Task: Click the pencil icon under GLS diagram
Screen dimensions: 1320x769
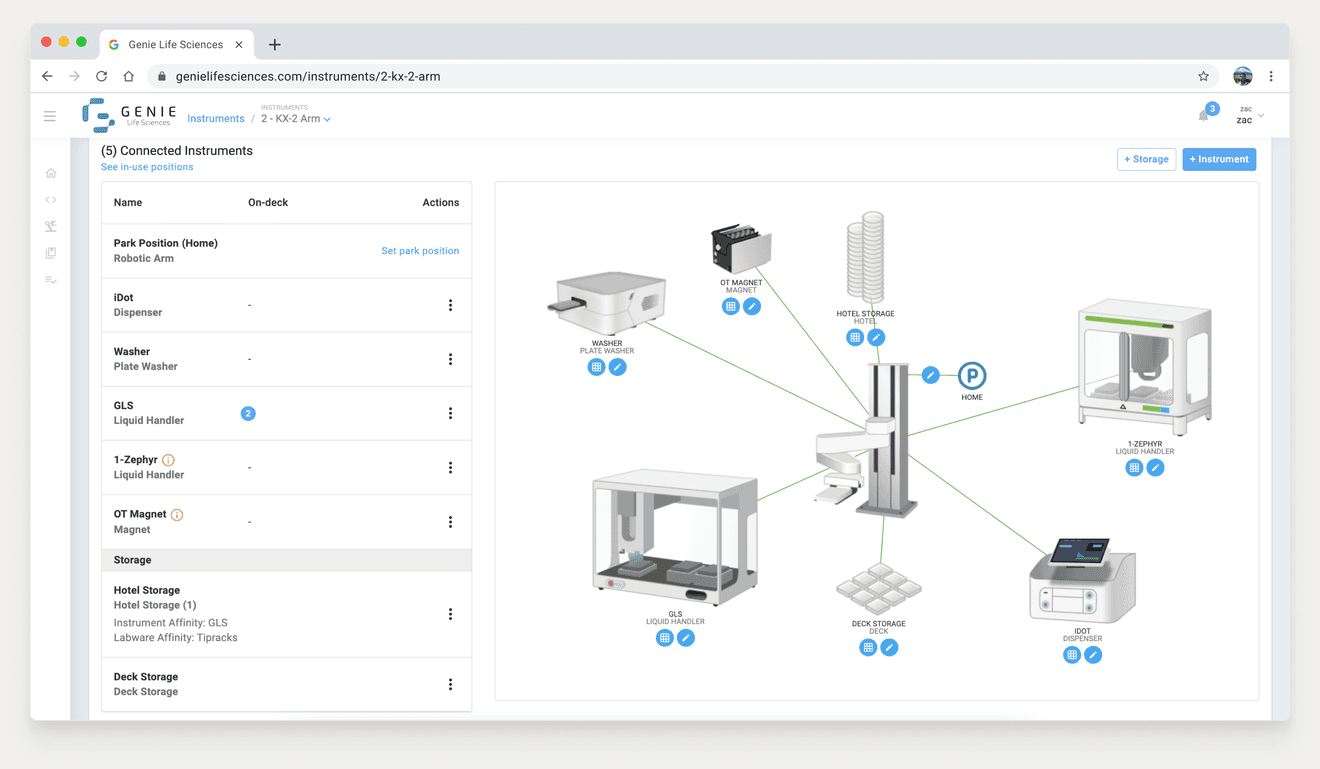Action: pyautogui.click(x=686, y=637)
